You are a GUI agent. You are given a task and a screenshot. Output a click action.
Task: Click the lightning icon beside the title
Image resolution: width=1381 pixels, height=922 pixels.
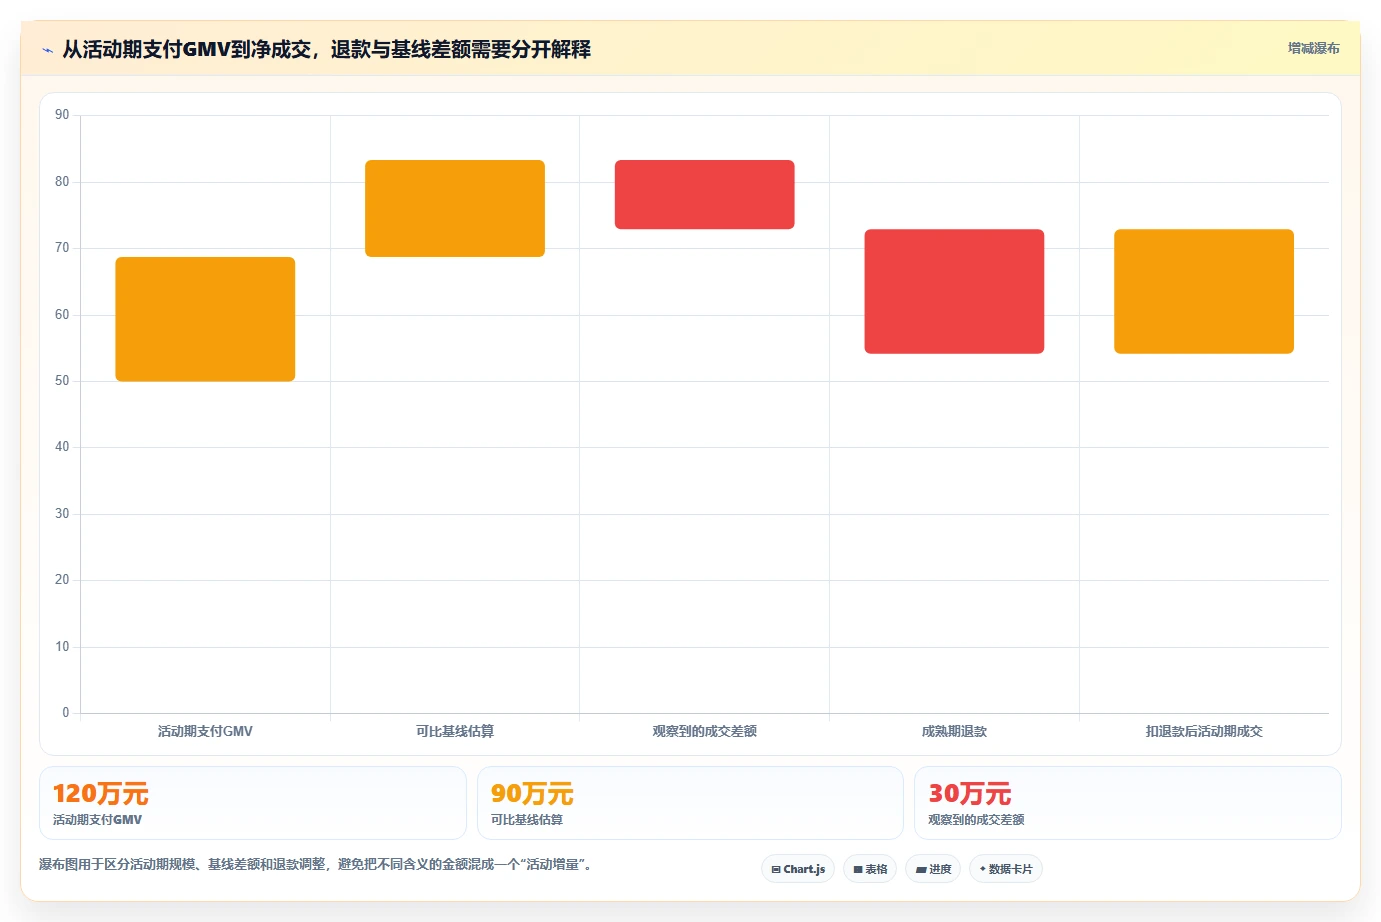pos(47,50)
